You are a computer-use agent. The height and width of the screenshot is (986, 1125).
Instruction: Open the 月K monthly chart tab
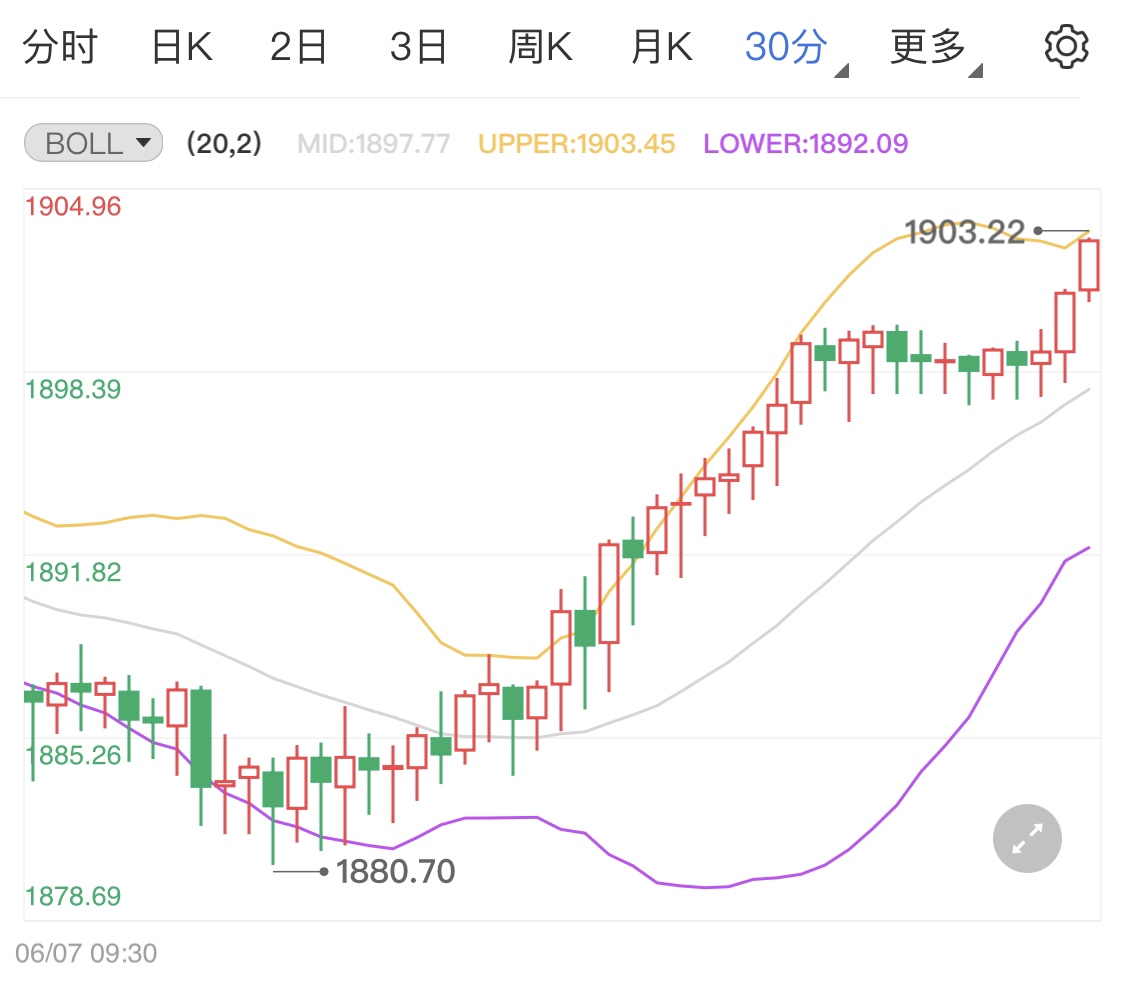(x=662, y=47)
